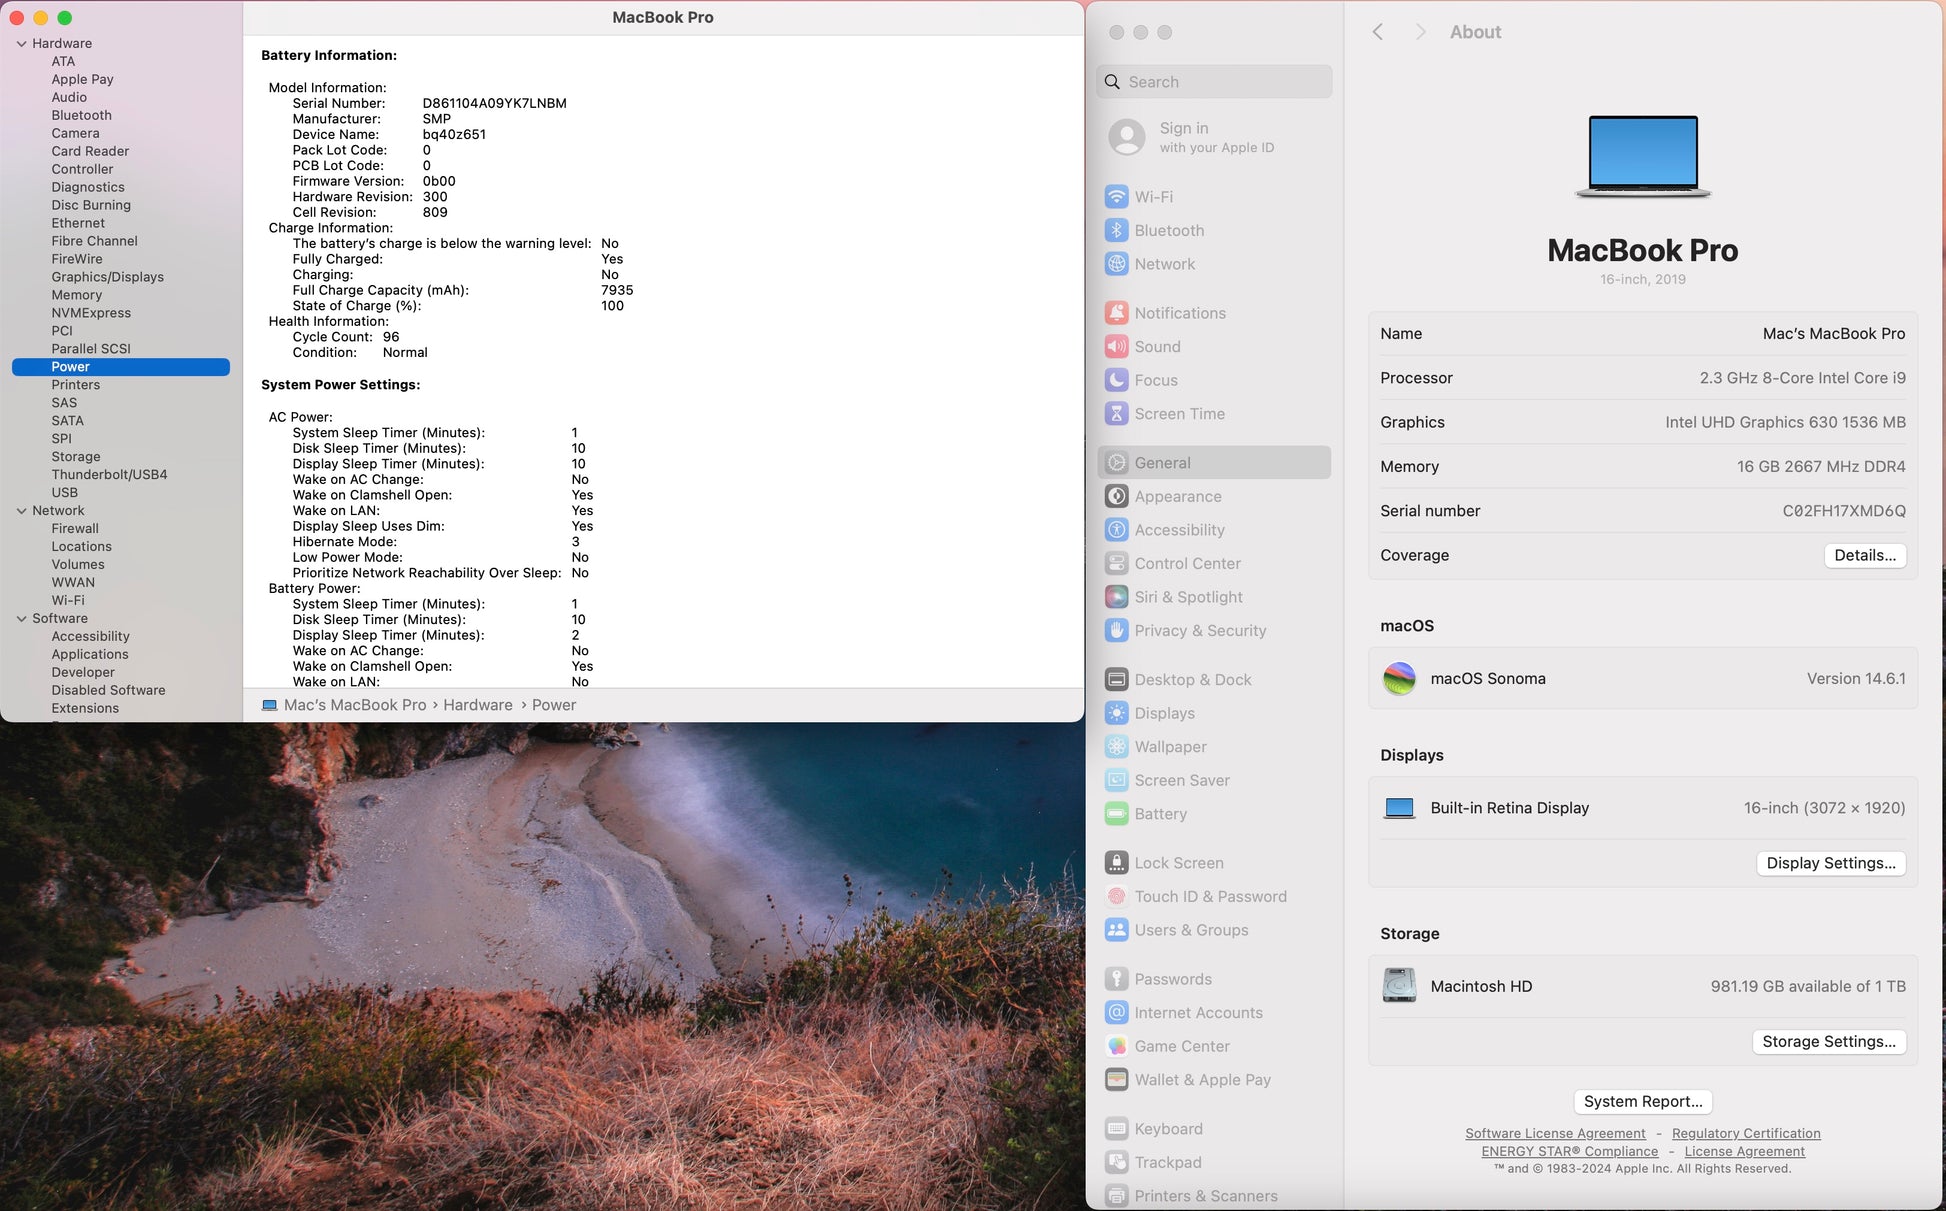The image size is (1946, 1211).
Task: Click the Coverage Details button
Action: click(x=1864, y=555)
